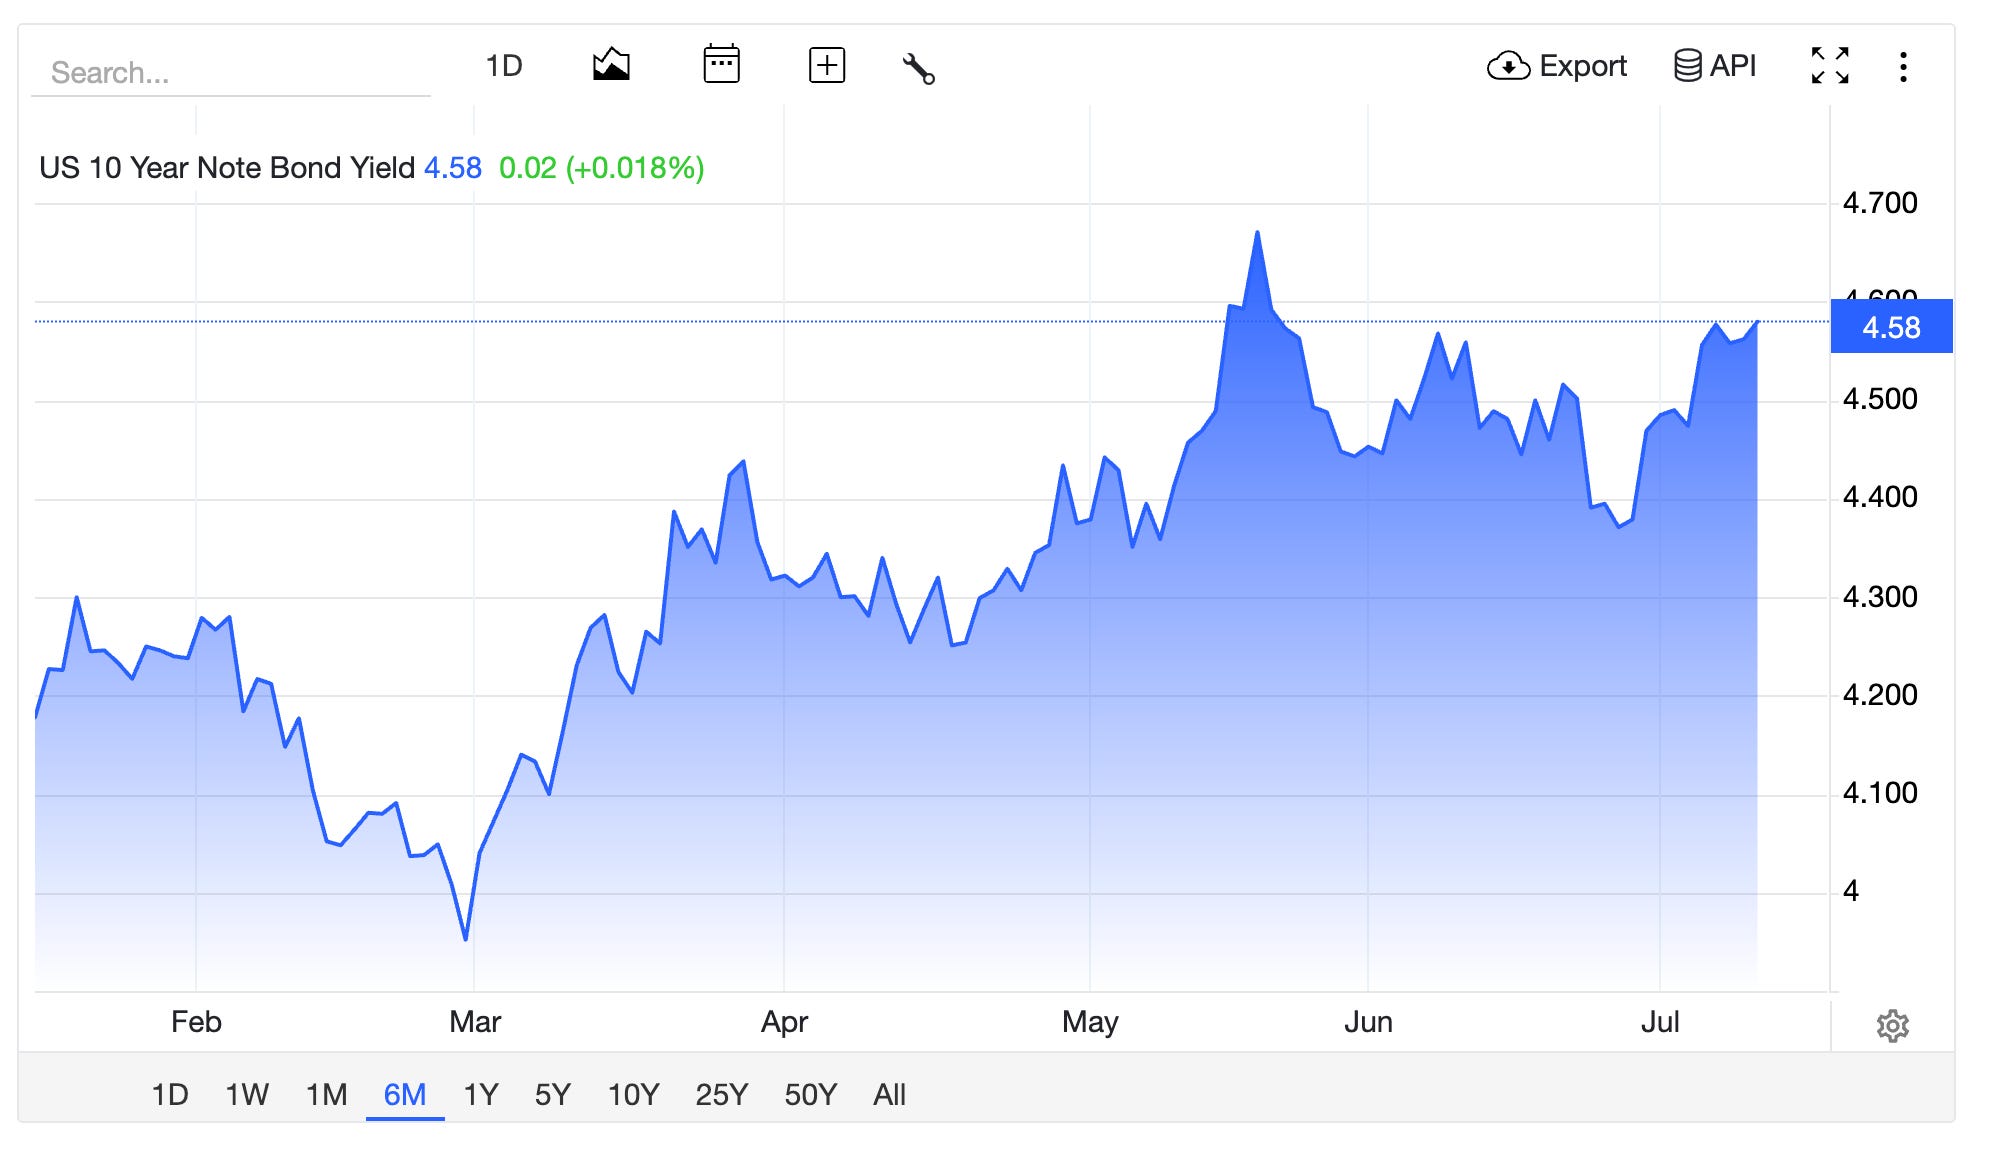
Task: Click the Search input field
Action: pyautogui.click(x=231, y=72)
